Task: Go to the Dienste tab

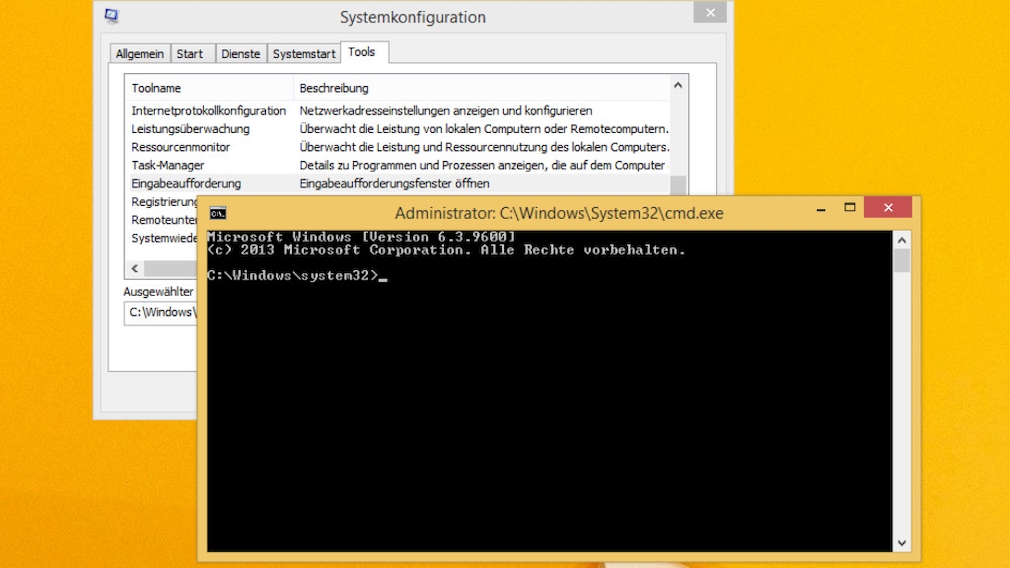Action: 240,54
